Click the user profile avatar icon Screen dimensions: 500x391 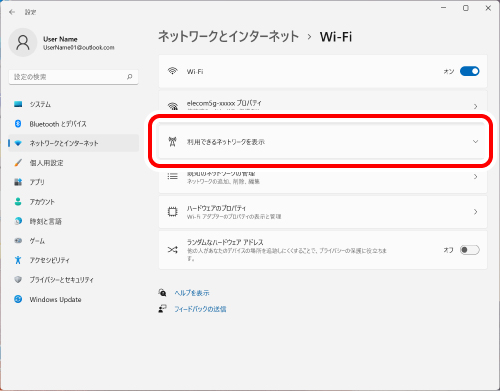(23, 43)
